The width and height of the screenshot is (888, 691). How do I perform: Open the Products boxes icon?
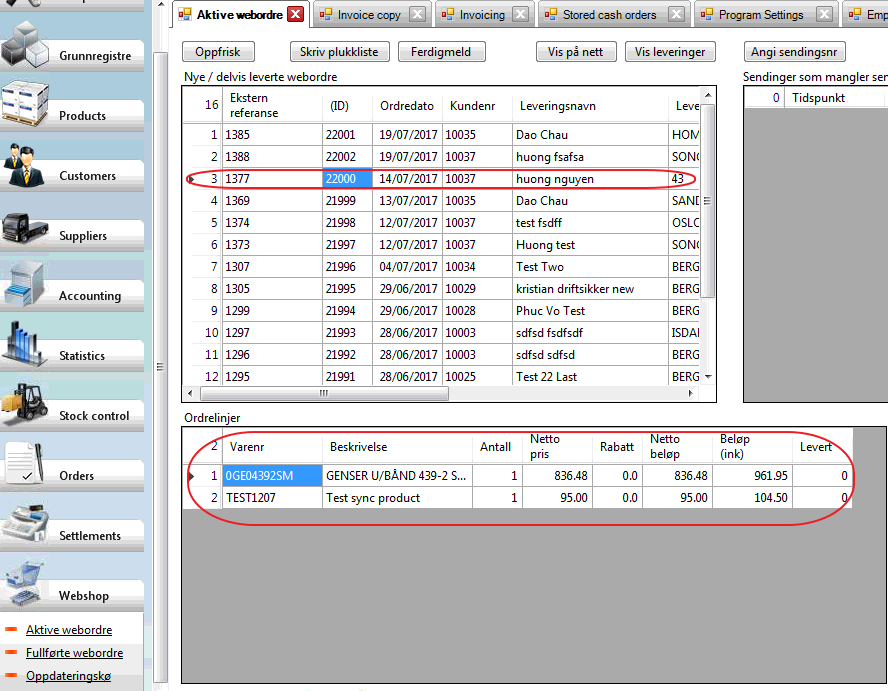(x=25, y=104)
